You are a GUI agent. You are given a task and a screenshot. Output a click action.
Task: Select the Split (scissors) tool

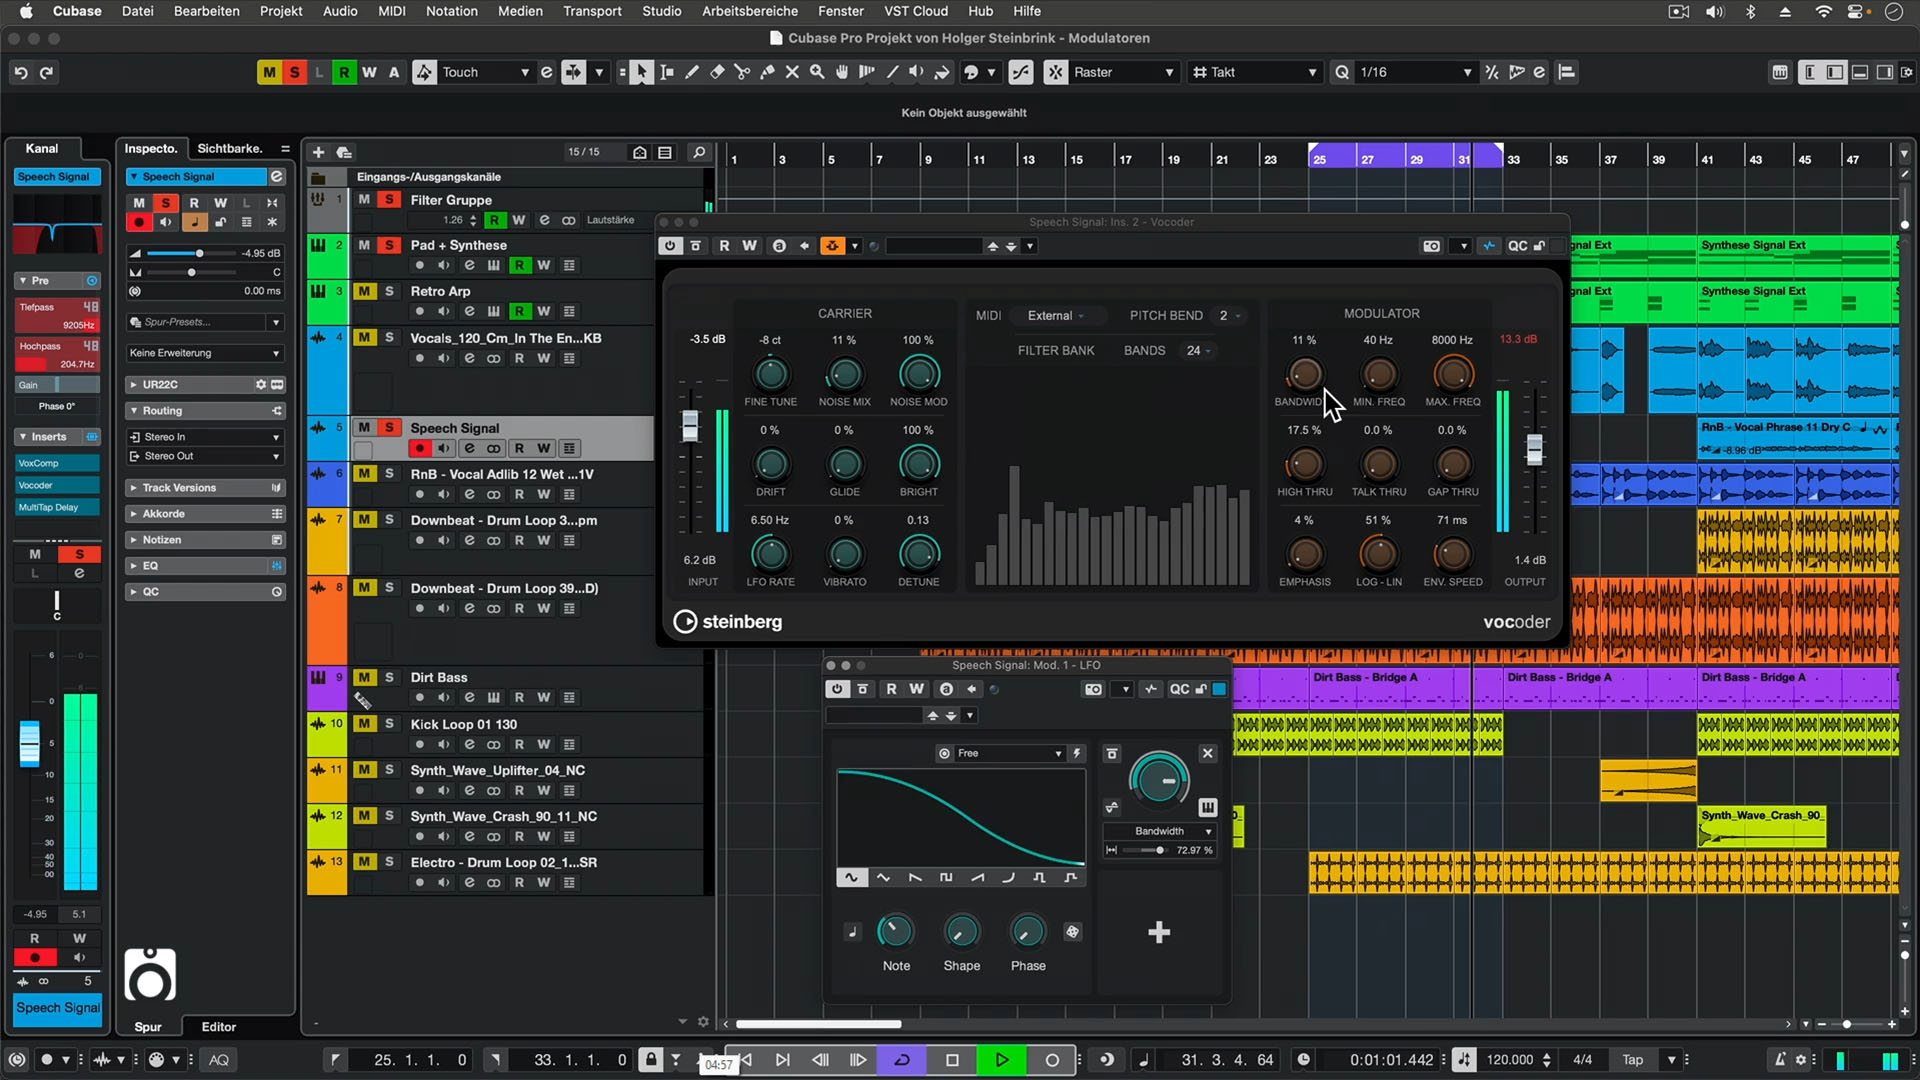[742, 71]
